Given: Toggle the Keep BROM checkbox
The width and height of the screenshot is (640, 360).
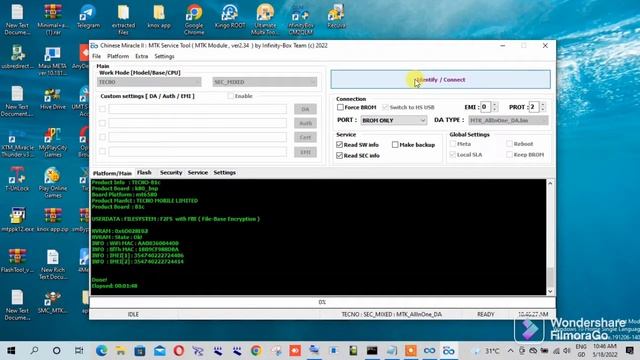Looking at the screenshot, I should [x=509, y=155].
